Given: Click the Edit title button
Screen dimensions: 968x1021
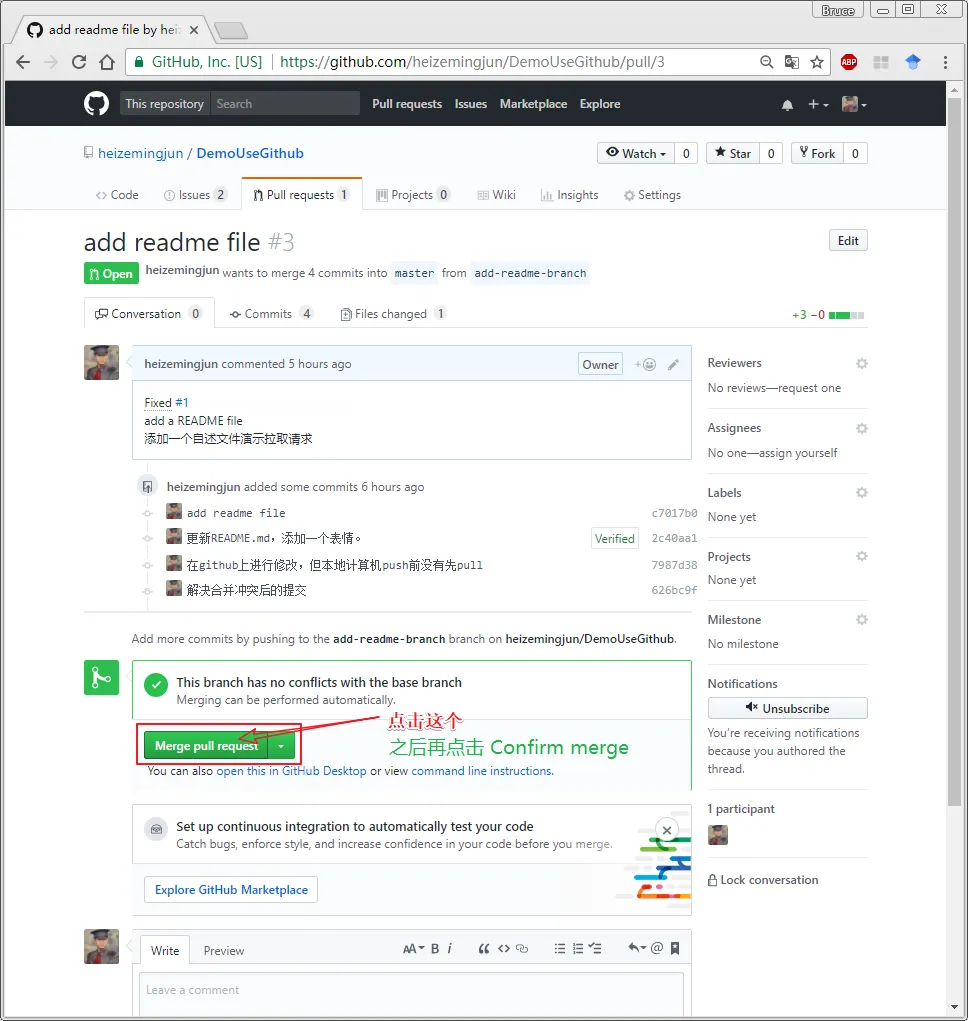Looking at the screenshot, I should pyautogui.click(x=848, y=240).
